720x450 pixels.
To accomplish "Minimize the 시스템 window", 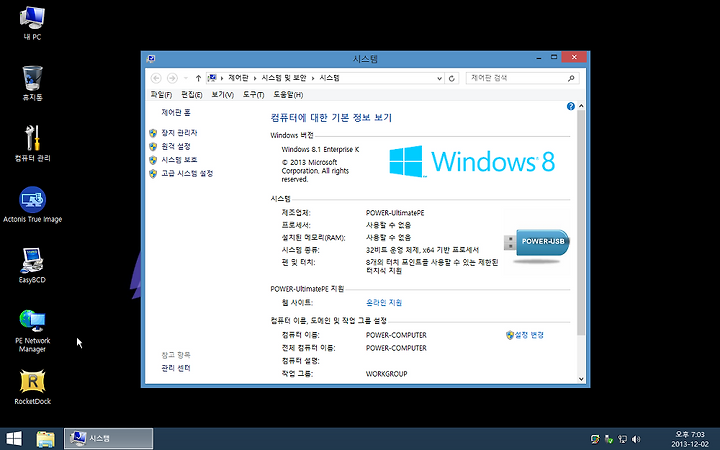I will (x=539, y=58).
